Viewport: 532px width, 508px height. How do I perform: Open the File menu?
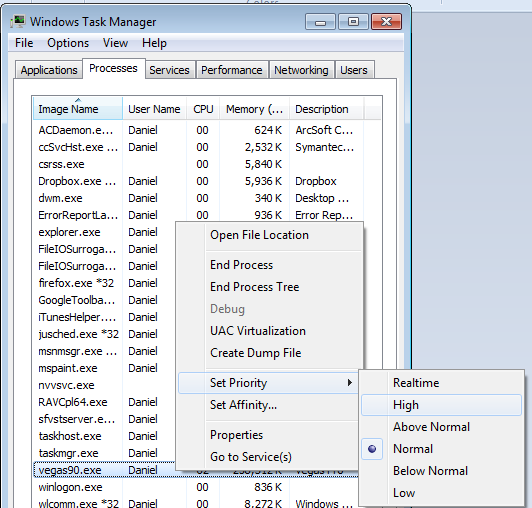(24, 43)
